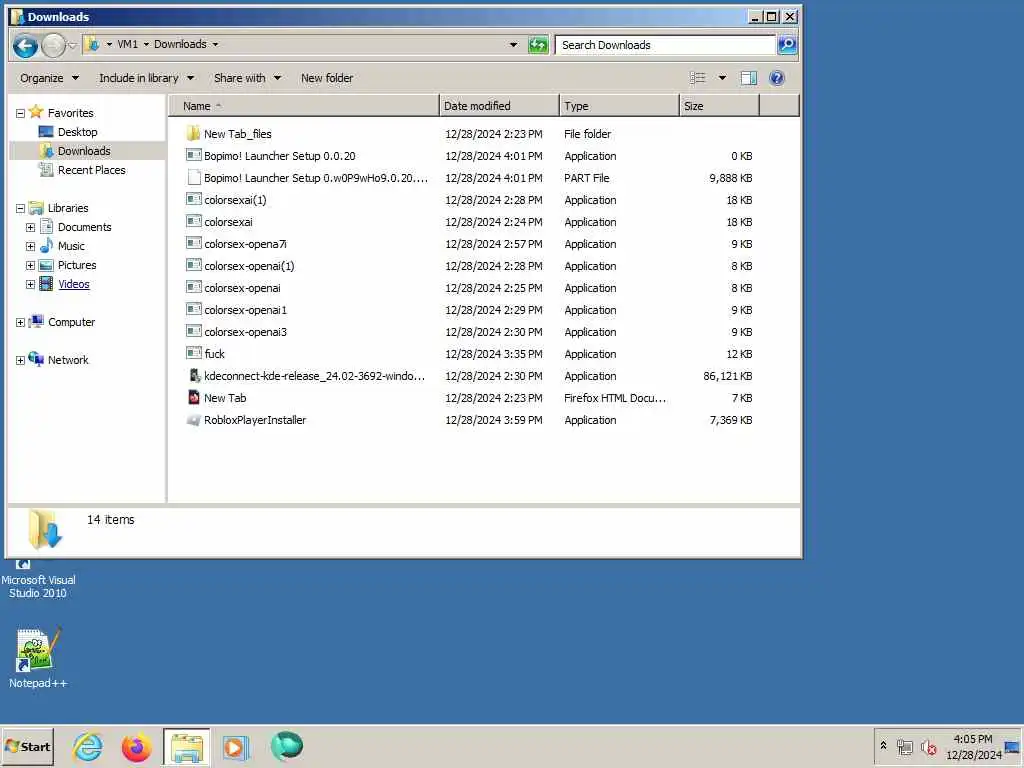Go back with the blue Back arrow
The height and width of the screenshot is (768, 1024).
25,45
